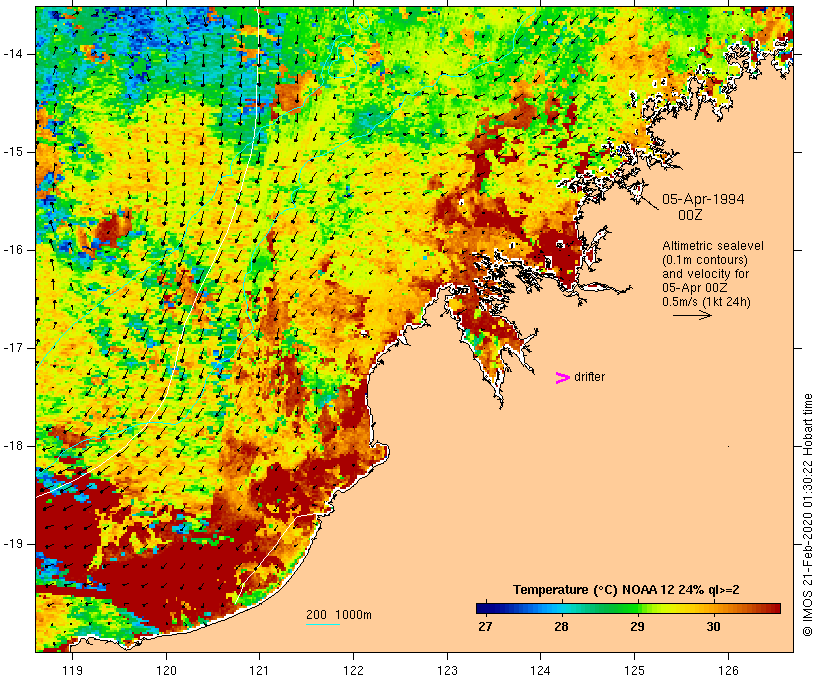Click the '05-Apr 00Z' caption line

[x=694, y=287]
